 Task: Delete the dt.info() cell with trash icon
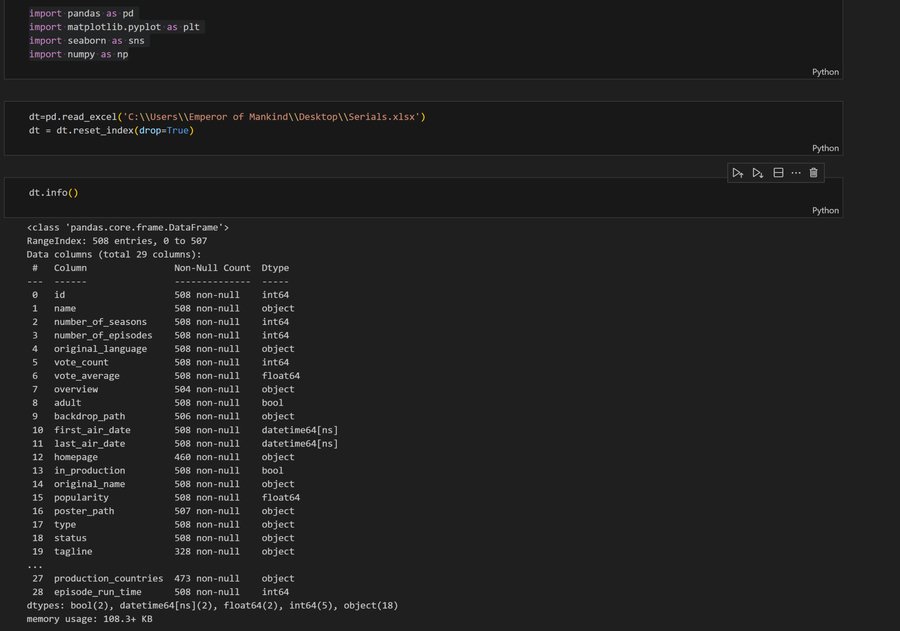coord(814,173)
